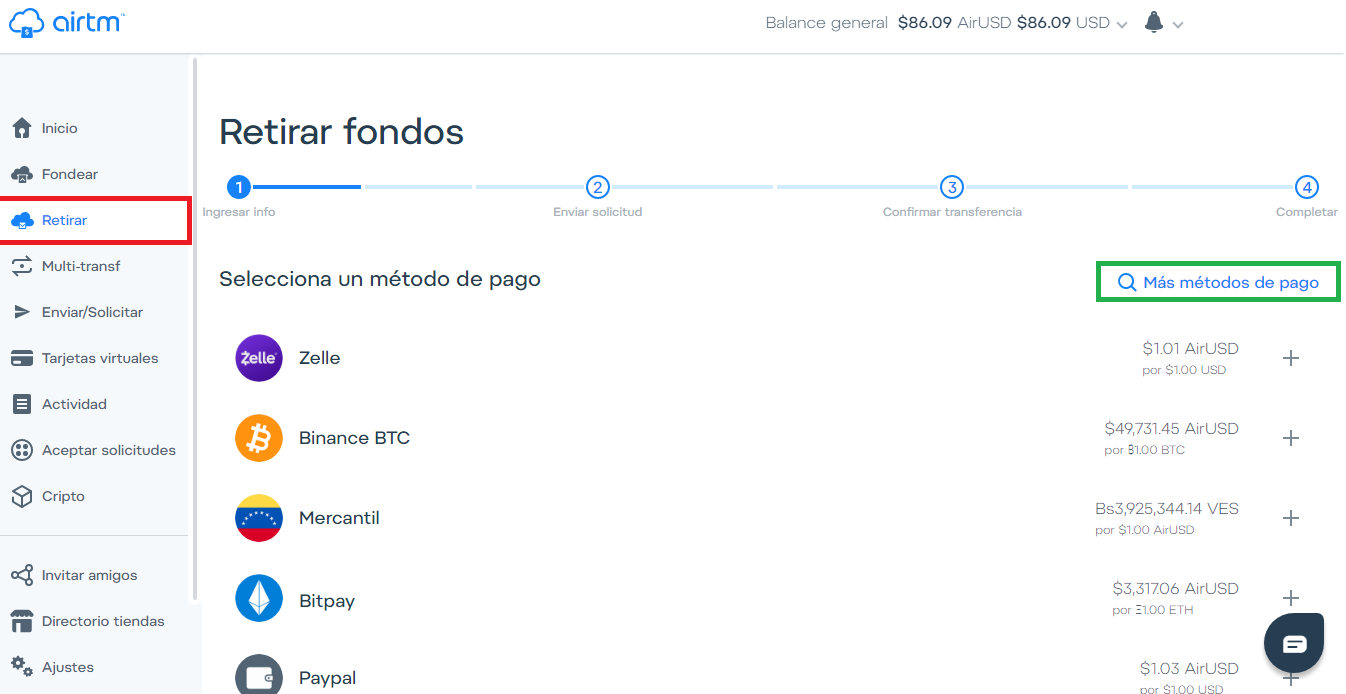Click step 3 Confirmar transferencia circle
The width and height of the screenshot is (1346, 694).
tap(952, 187)
